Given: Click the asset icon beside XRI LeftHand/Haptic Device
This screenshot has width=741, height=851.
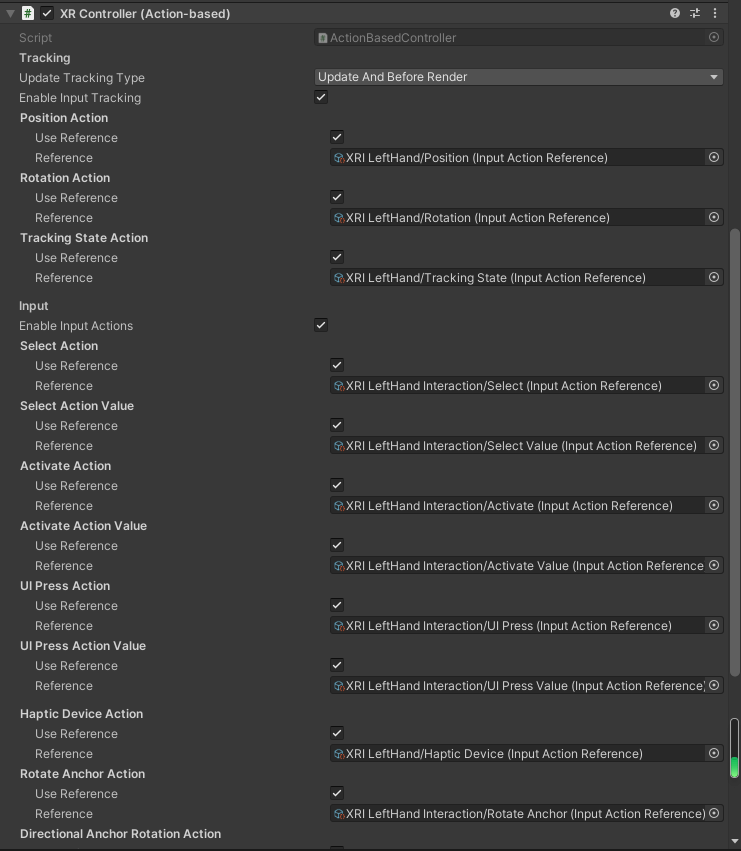Looking at the screenshot, I should pyautogui.click(x=339, y=754).
